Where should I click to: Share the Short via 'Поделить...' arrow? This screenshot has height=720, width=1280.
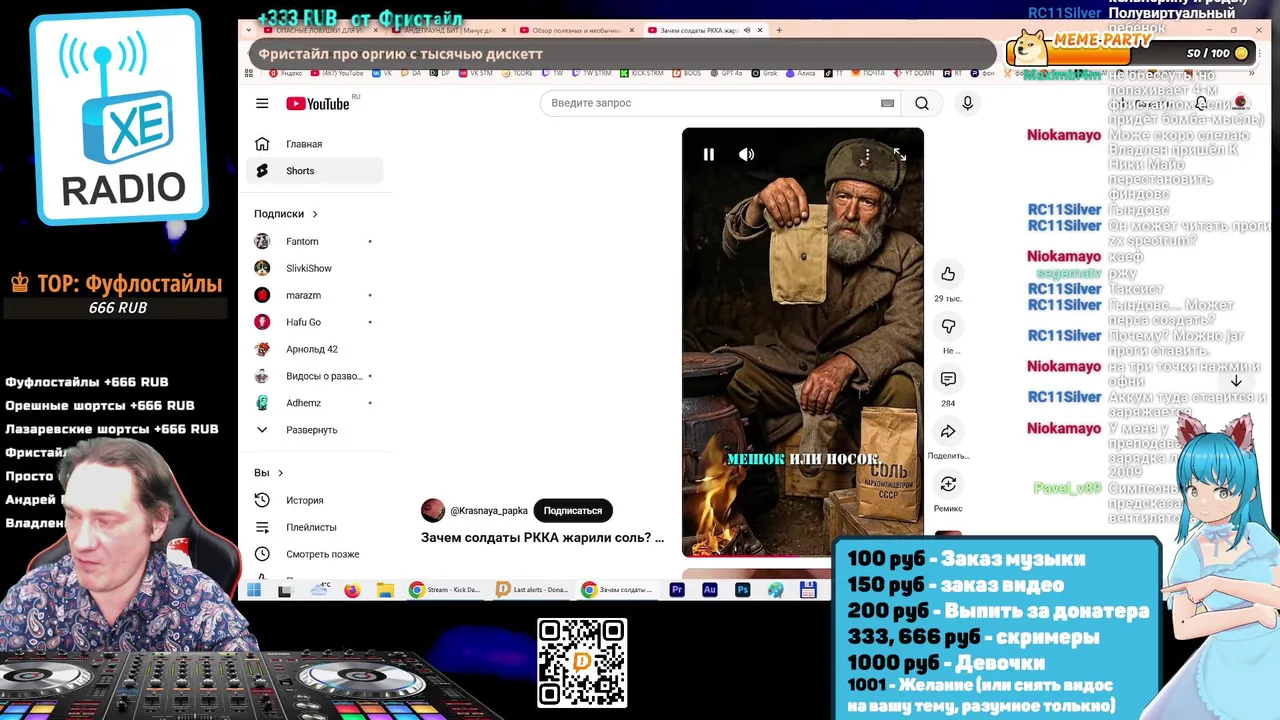pos(948,431)
